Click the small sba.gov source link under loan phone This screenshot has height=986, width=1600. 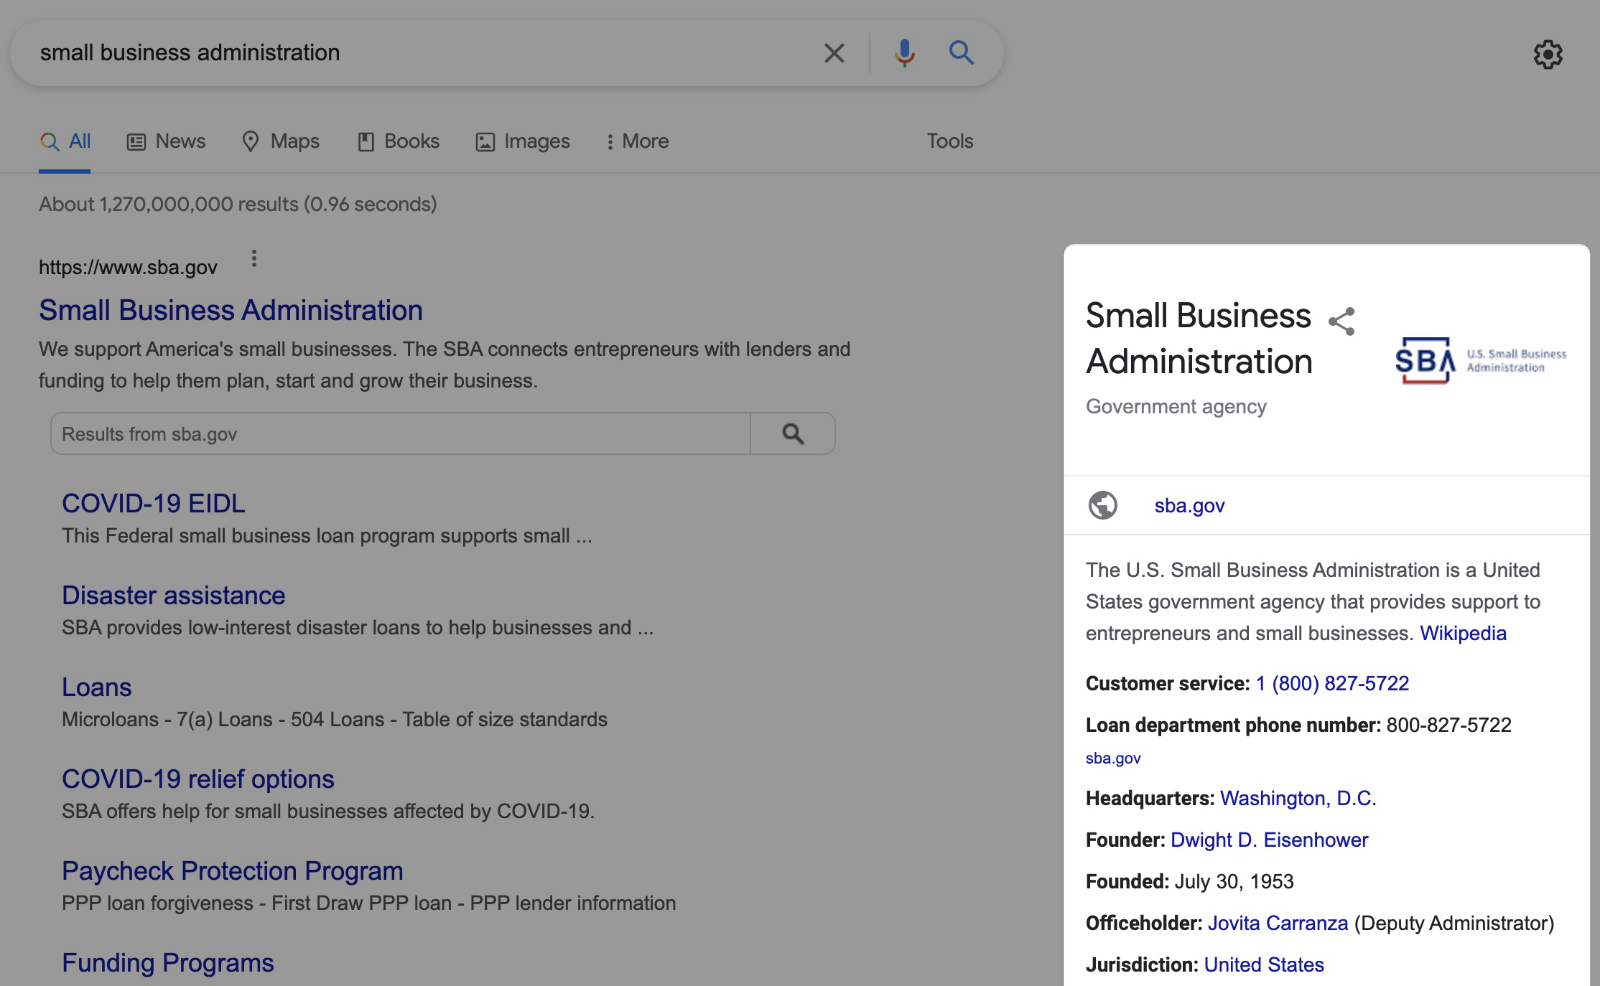tap(1113, 758)
